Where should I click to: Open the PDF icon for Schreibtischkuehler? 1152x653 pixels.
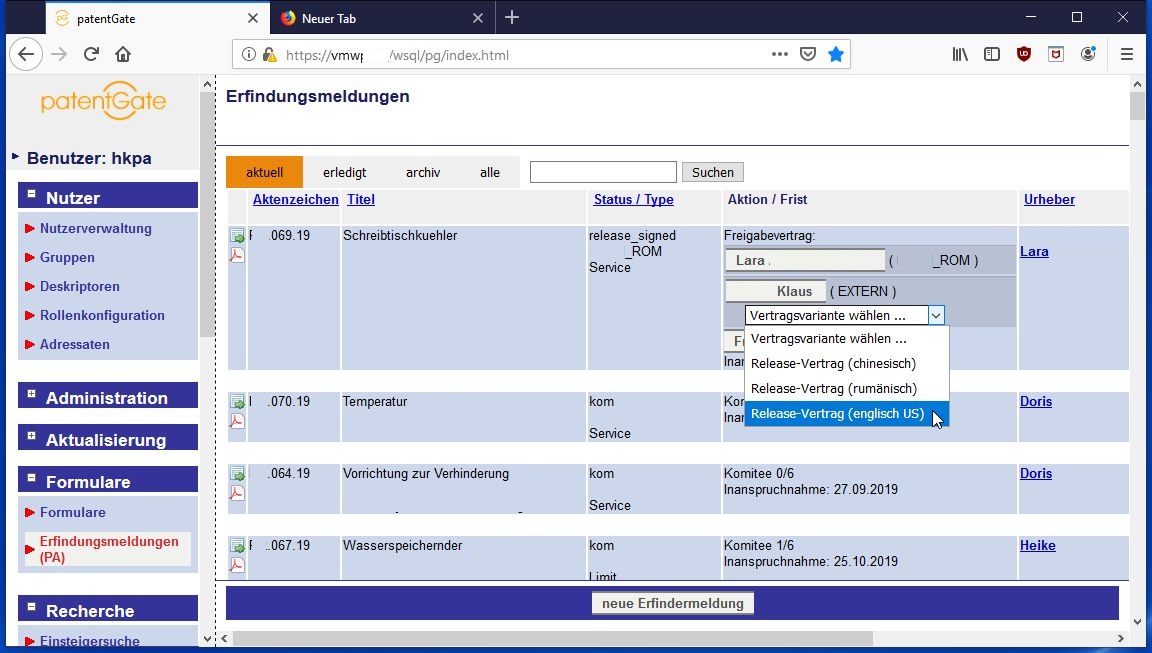coord(237,255)
